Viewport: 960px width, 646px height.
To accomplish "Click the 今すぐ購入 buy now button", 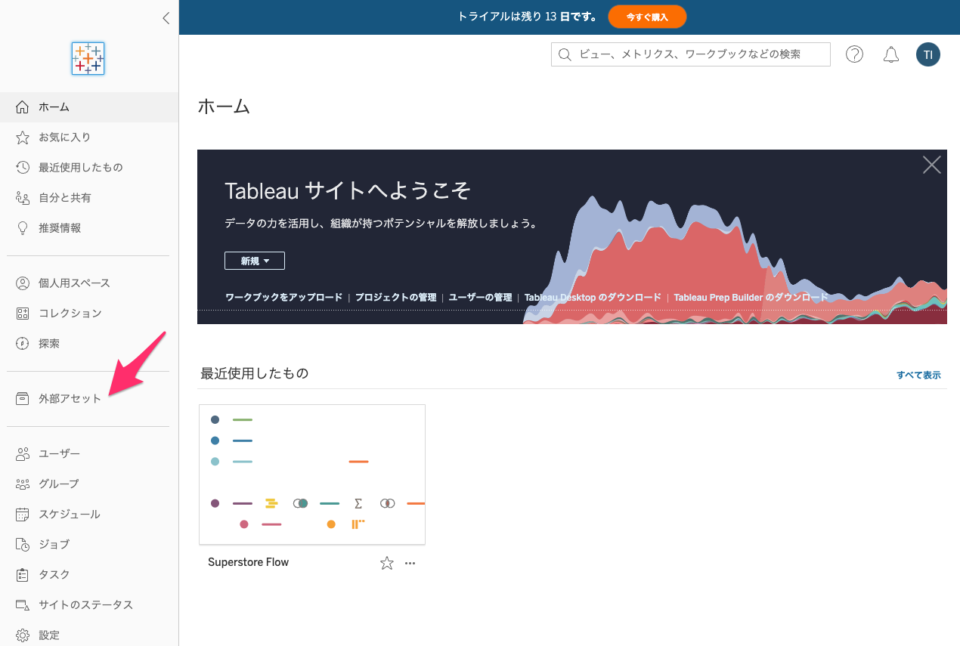I will click(x=647, y=17).
